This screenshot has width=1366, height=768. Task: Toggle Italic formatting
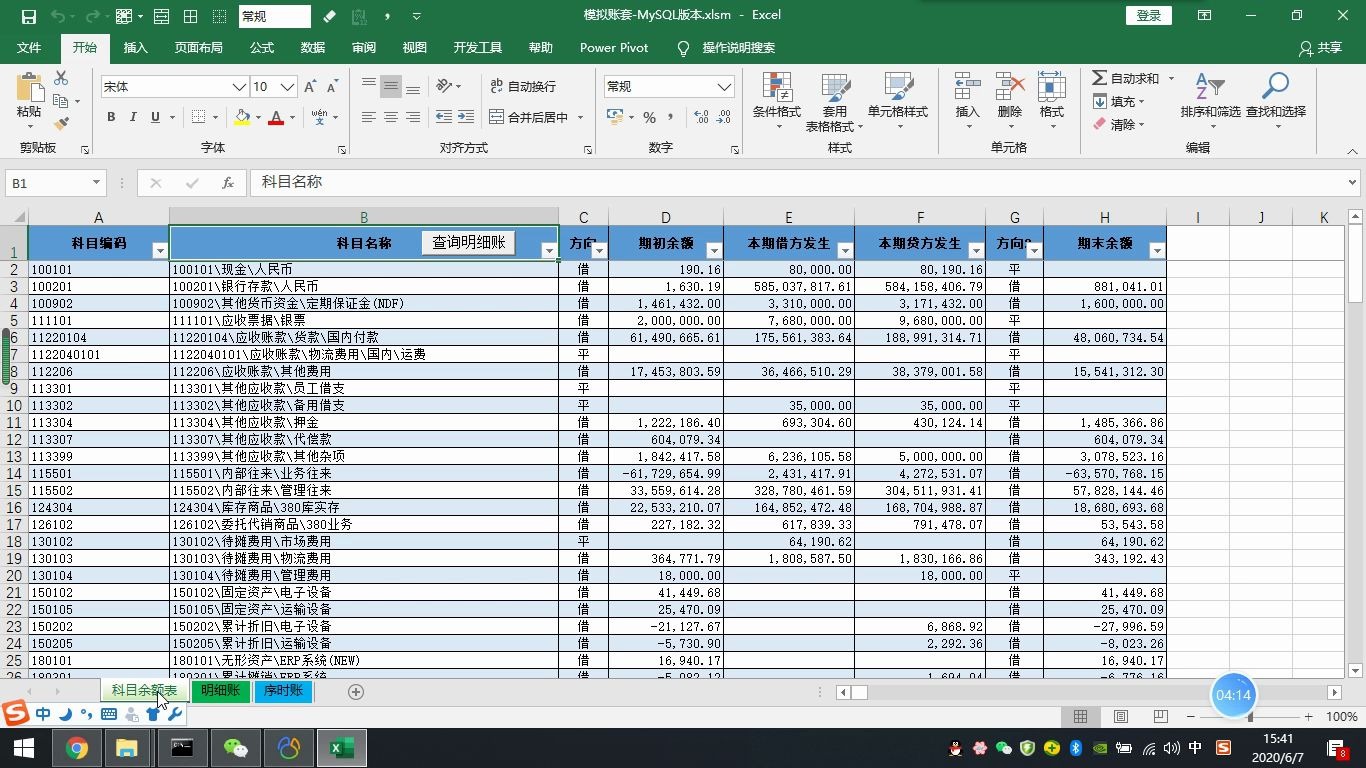tap(133, 118)
